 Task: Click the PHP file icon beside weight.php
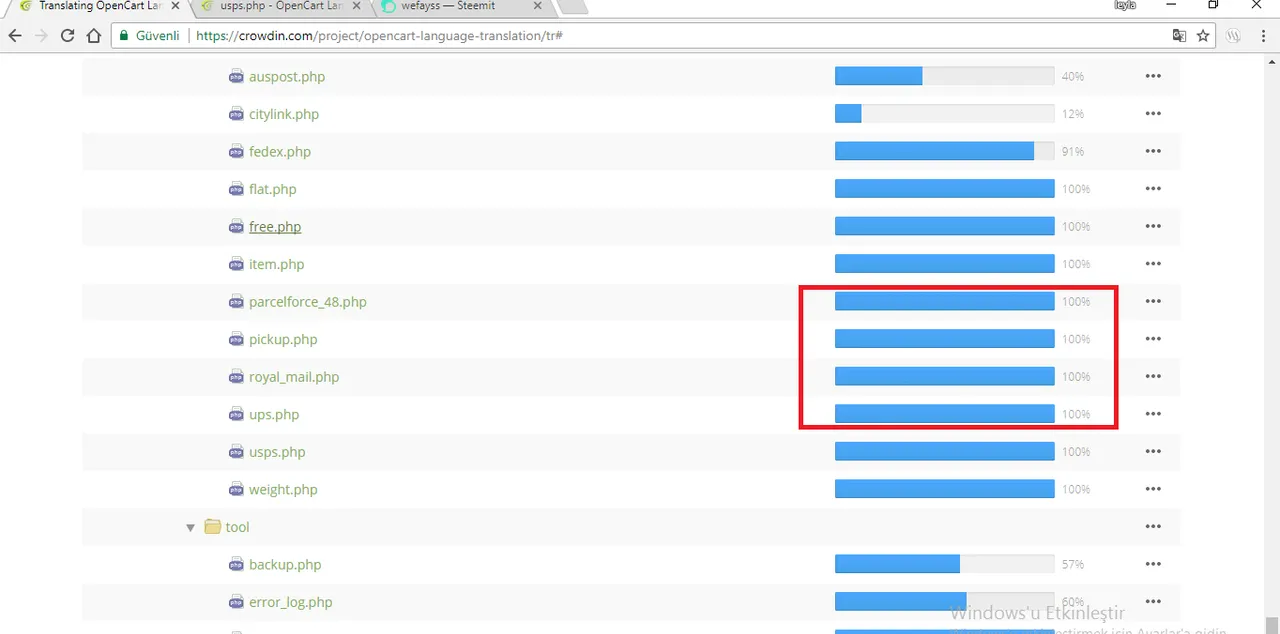(x=236, y=489)
